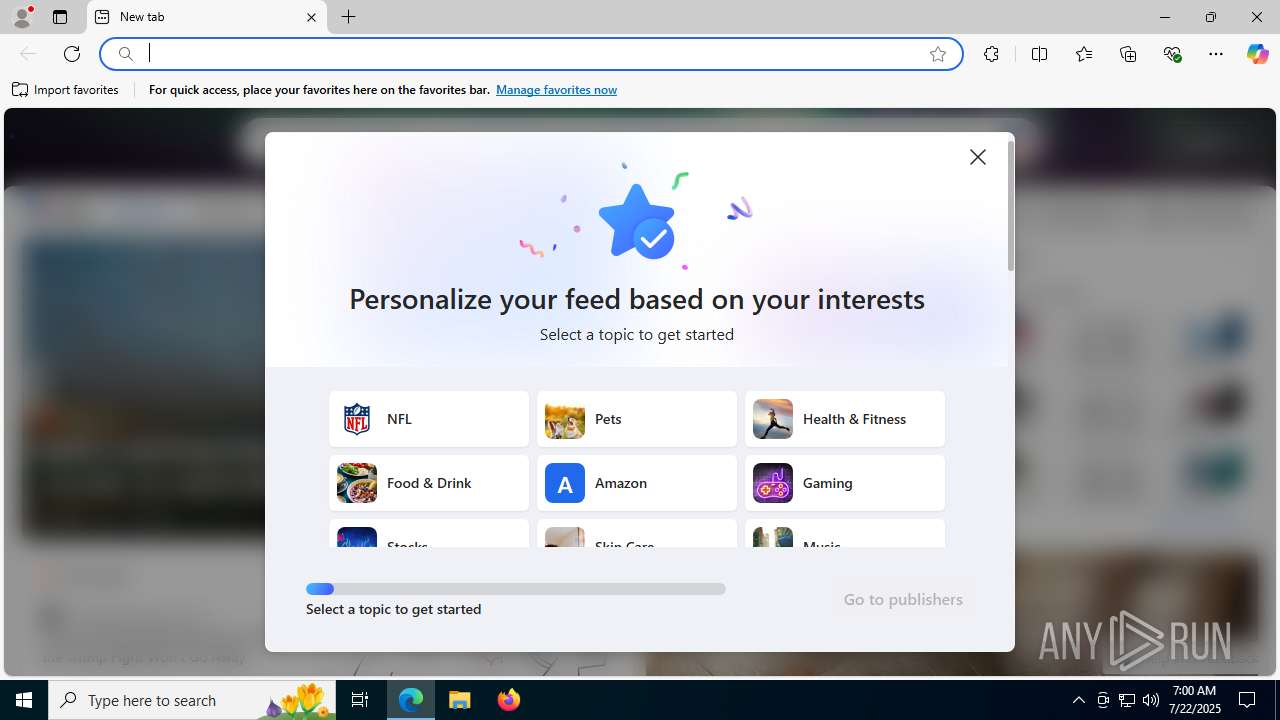Open Extensions puzzle icon
Screen dimensions: 1280x720
click(991, 54)
